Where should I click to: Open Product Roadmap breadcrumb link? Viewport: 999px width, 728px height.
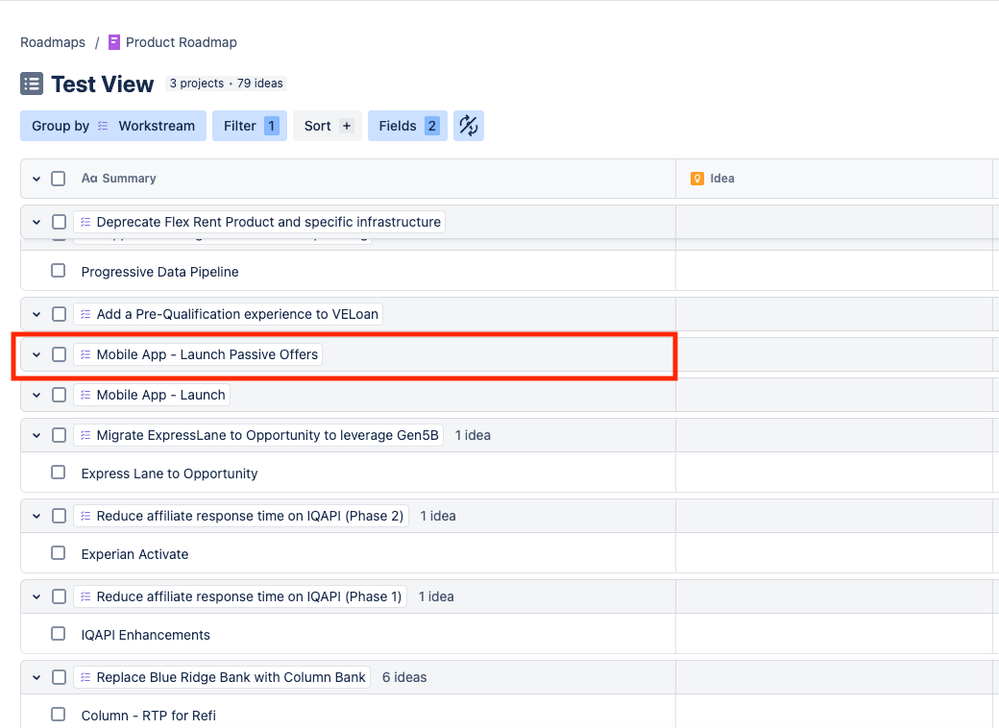click(x=181, y=42)
